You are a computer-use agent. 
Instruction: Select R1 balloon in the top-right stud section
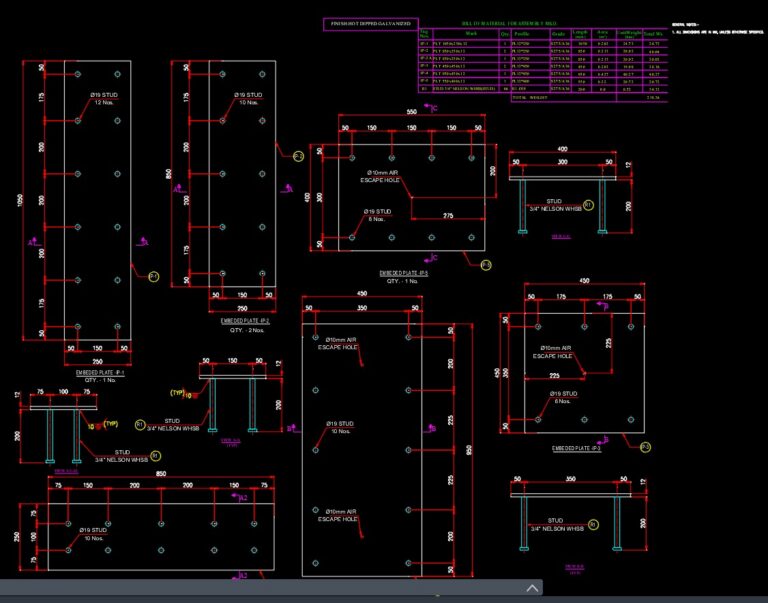588,205
